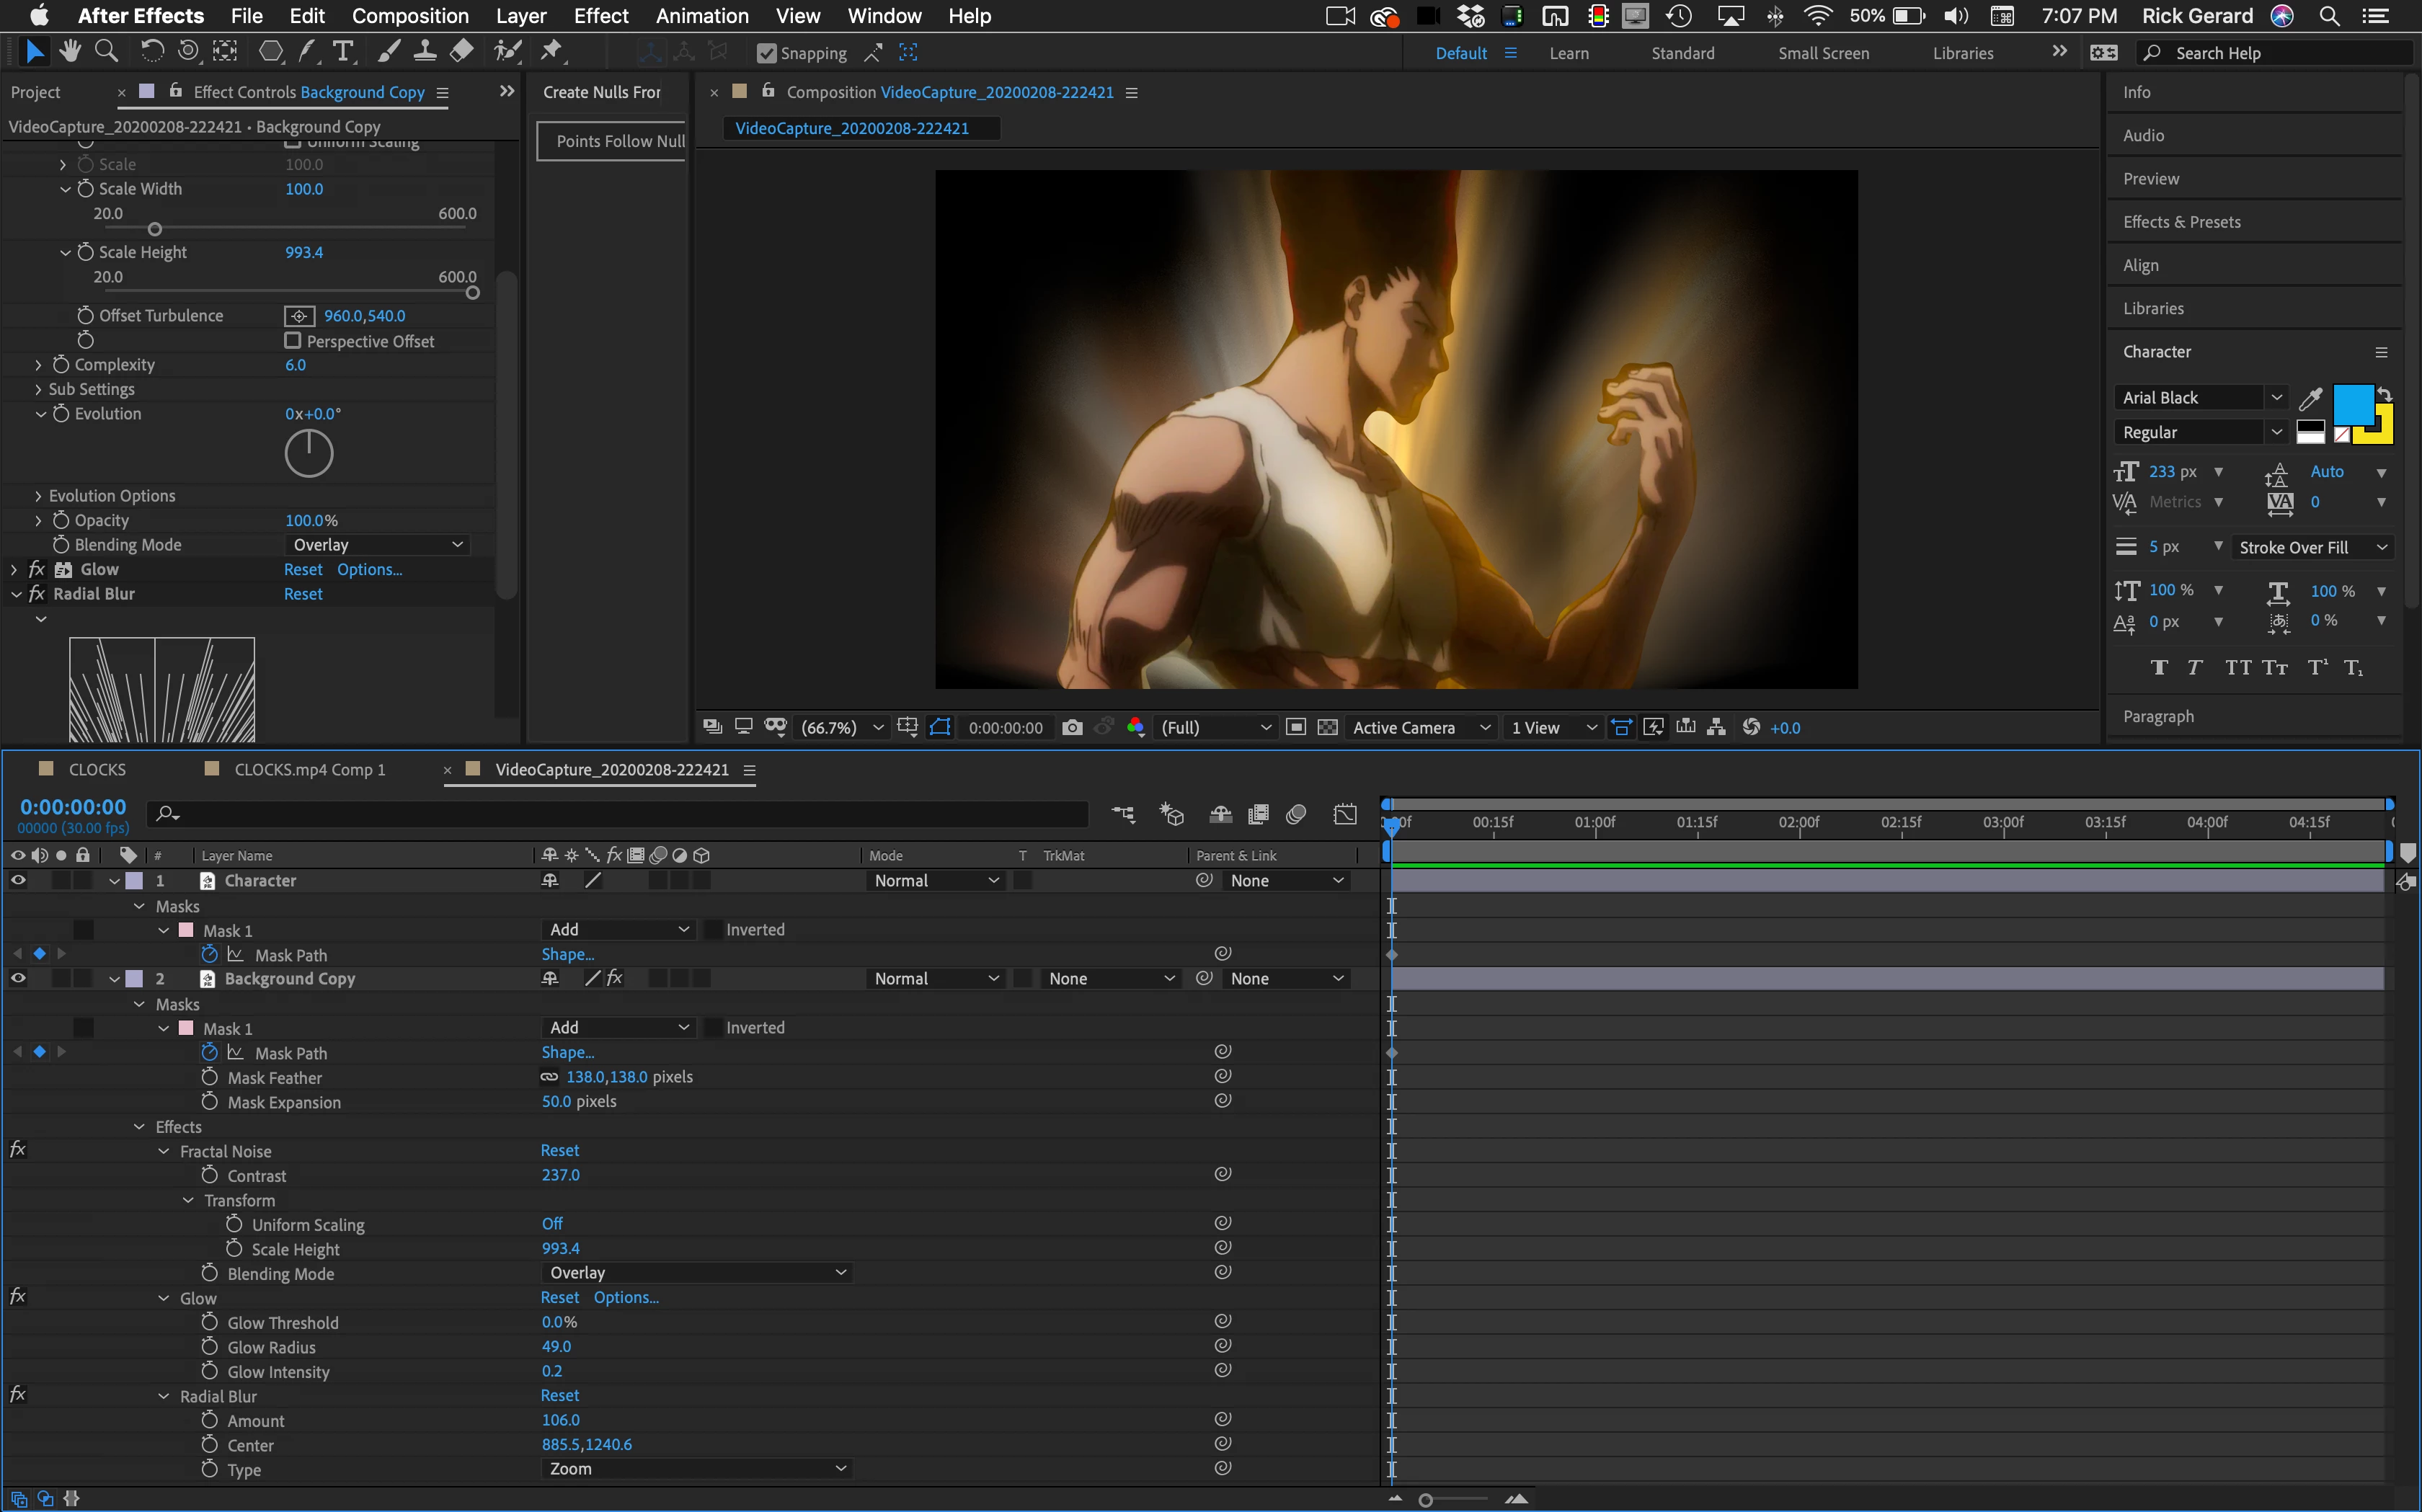Click the Take Snapshot camera icon
2422x1512 pixels.
pos(1072,727)
